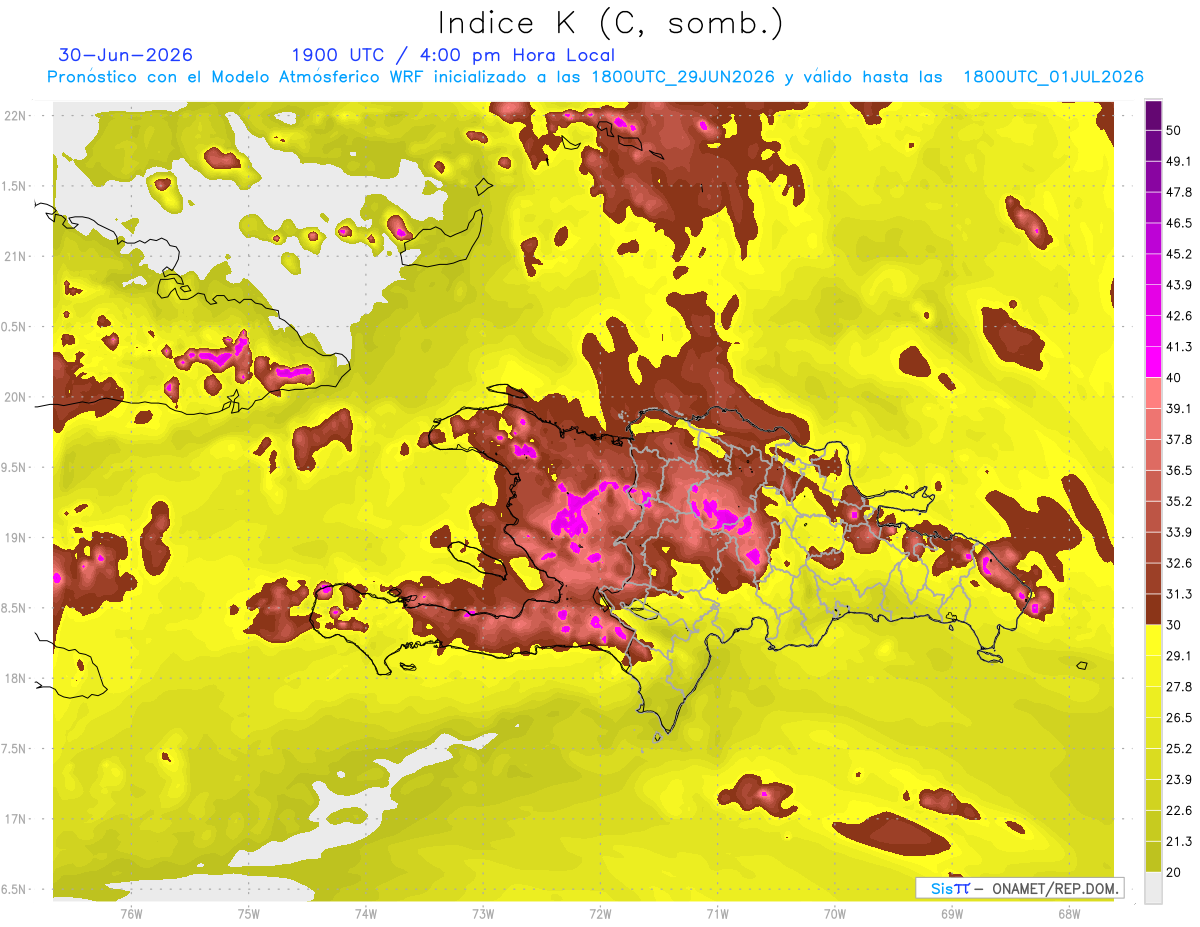This screenshot has height=927, width=1200.
Task: Click the colorbar value "25.2"
Action: click(x=1178, y=749)
